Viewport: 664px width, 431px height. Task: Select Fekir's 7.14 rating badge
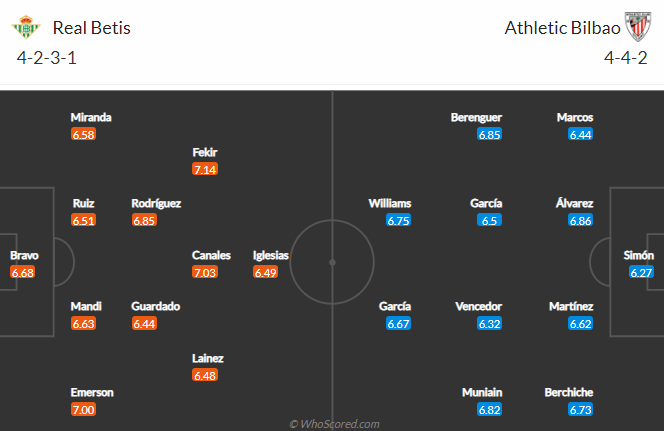(205, 169)
